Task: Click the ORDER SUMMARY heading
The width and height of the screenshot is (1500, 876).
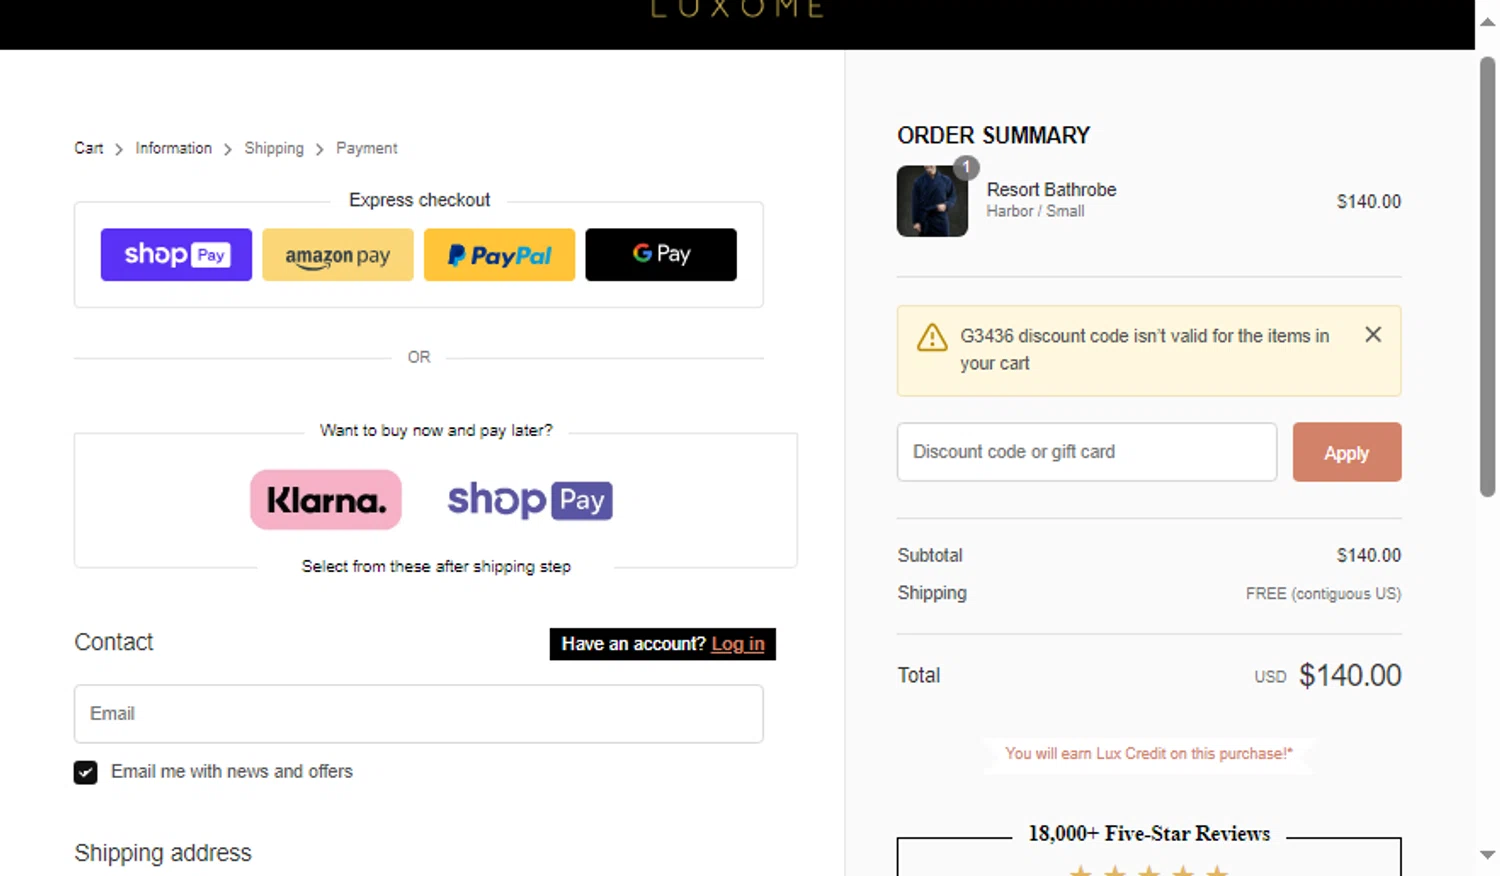Action: 993,135
